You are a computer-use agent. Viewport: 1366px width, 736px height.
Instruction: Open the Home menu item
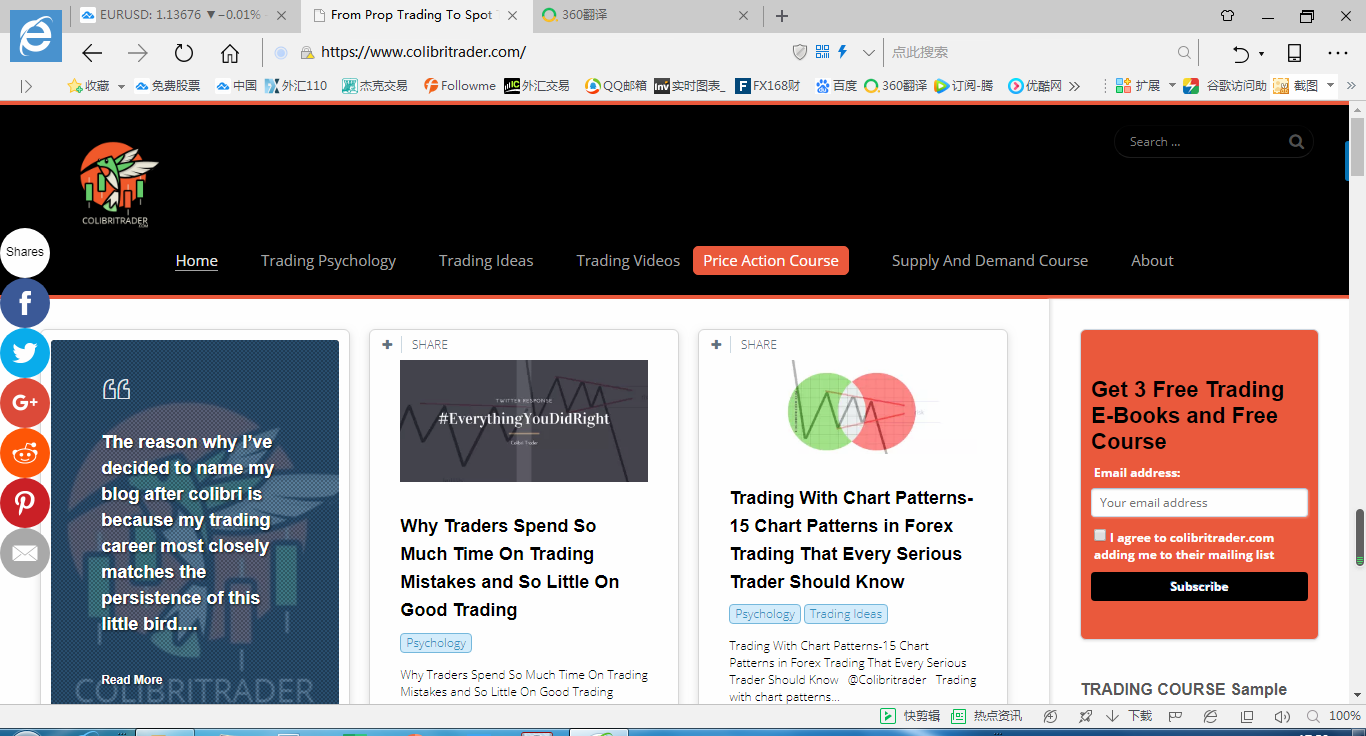197,261
